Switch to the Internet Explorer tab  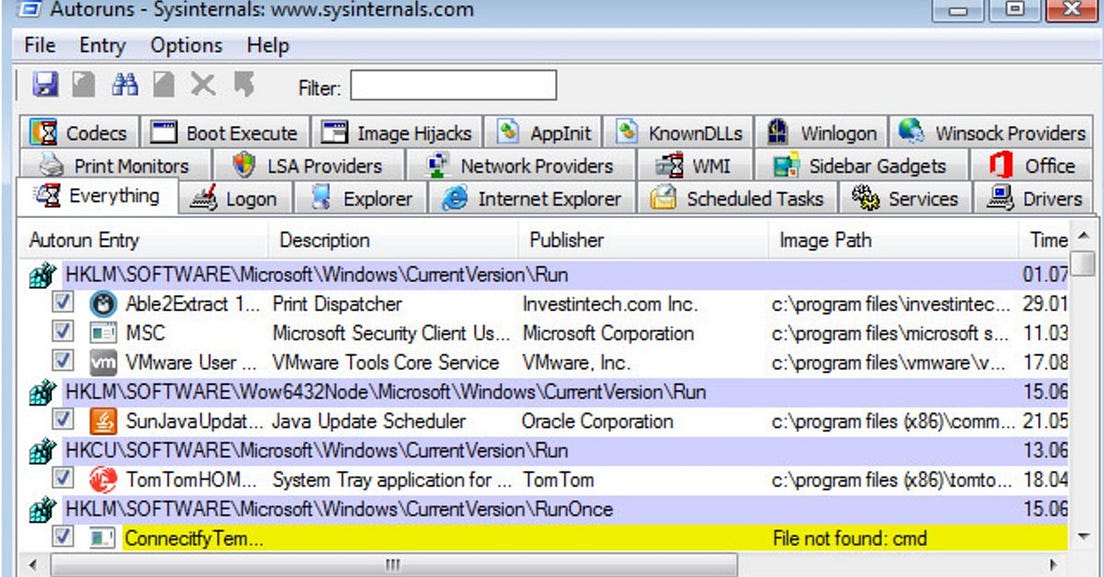(x=532, y=198)
